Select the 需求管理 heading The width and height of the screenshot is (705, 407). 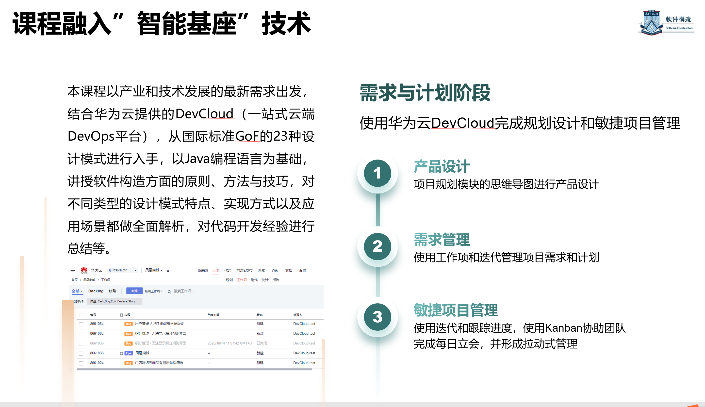[442, 240]
